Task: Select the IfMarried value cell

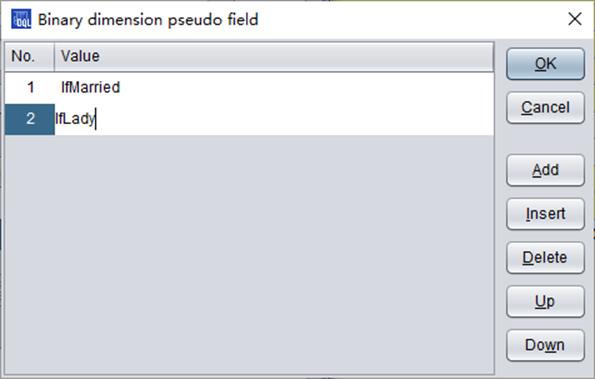Action: pos(274,88)
